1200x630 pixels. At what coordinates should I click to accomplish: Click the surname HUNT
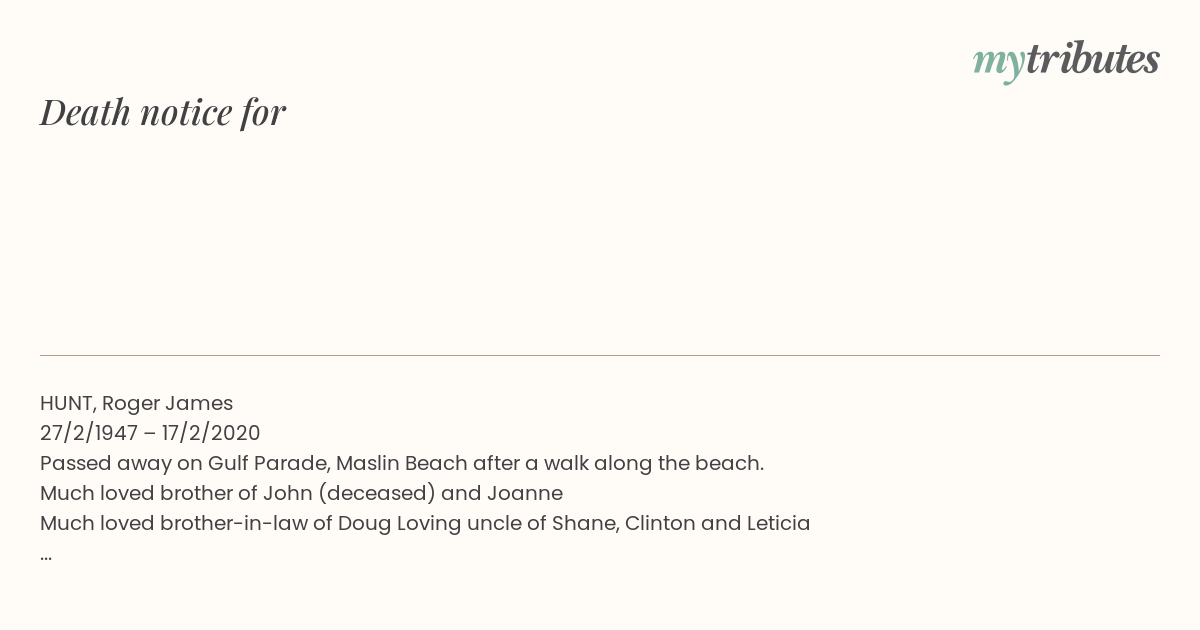tap(66, 403)
